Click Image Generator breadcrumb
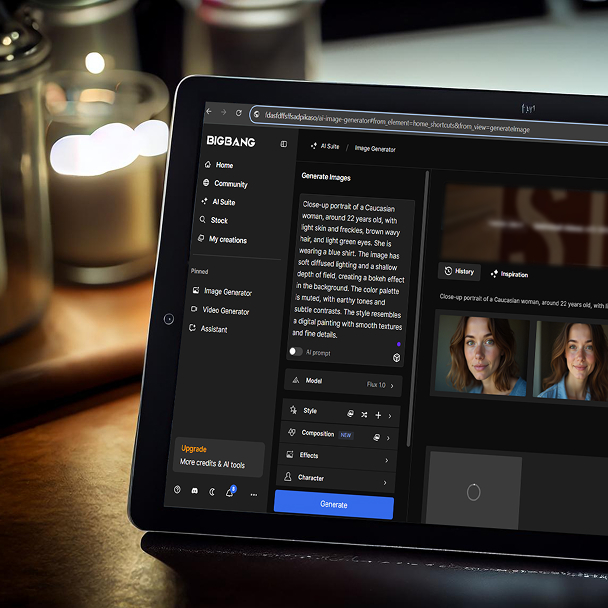608x608 pixels. point(375,149)
